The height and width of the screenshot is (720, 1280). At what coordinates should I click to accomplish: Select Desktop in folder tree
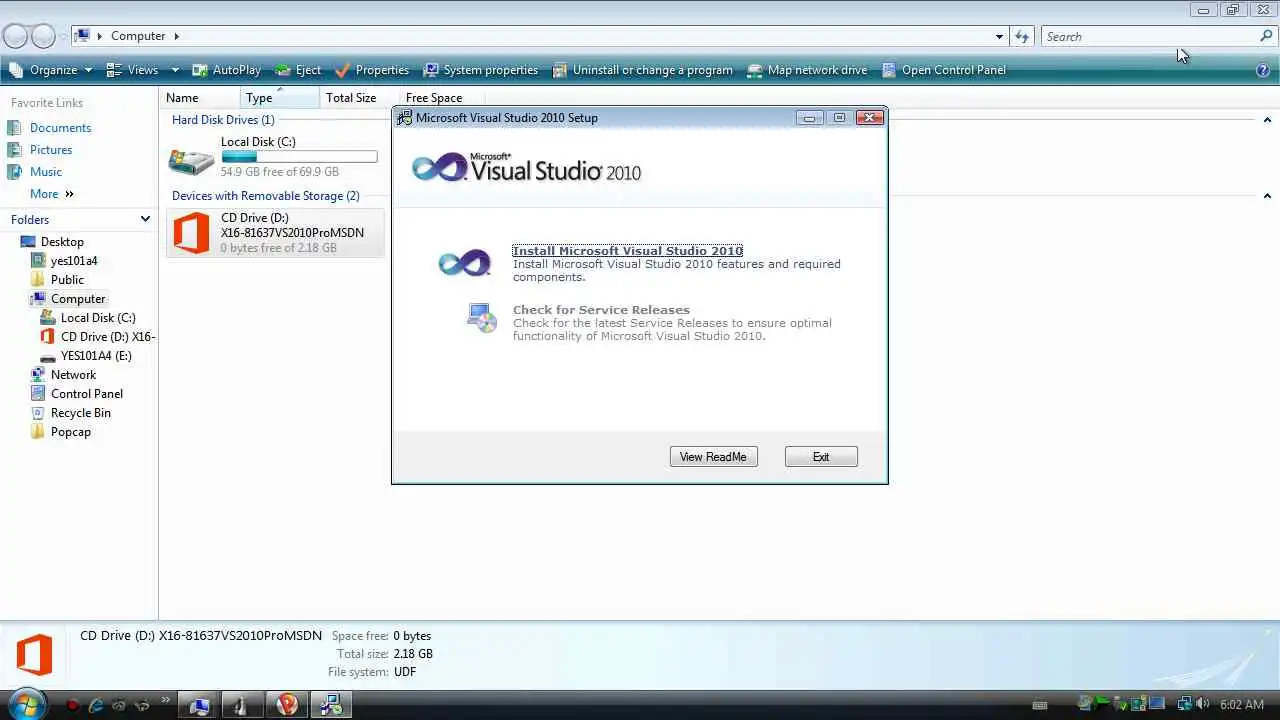62,242
